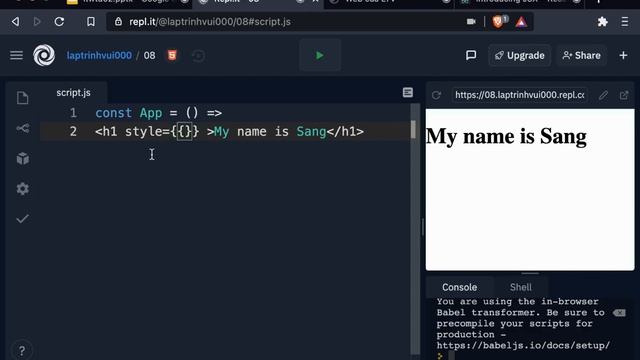Click the browser forward arrow
This screenshot has width=640, height=360.
point(37,22)
